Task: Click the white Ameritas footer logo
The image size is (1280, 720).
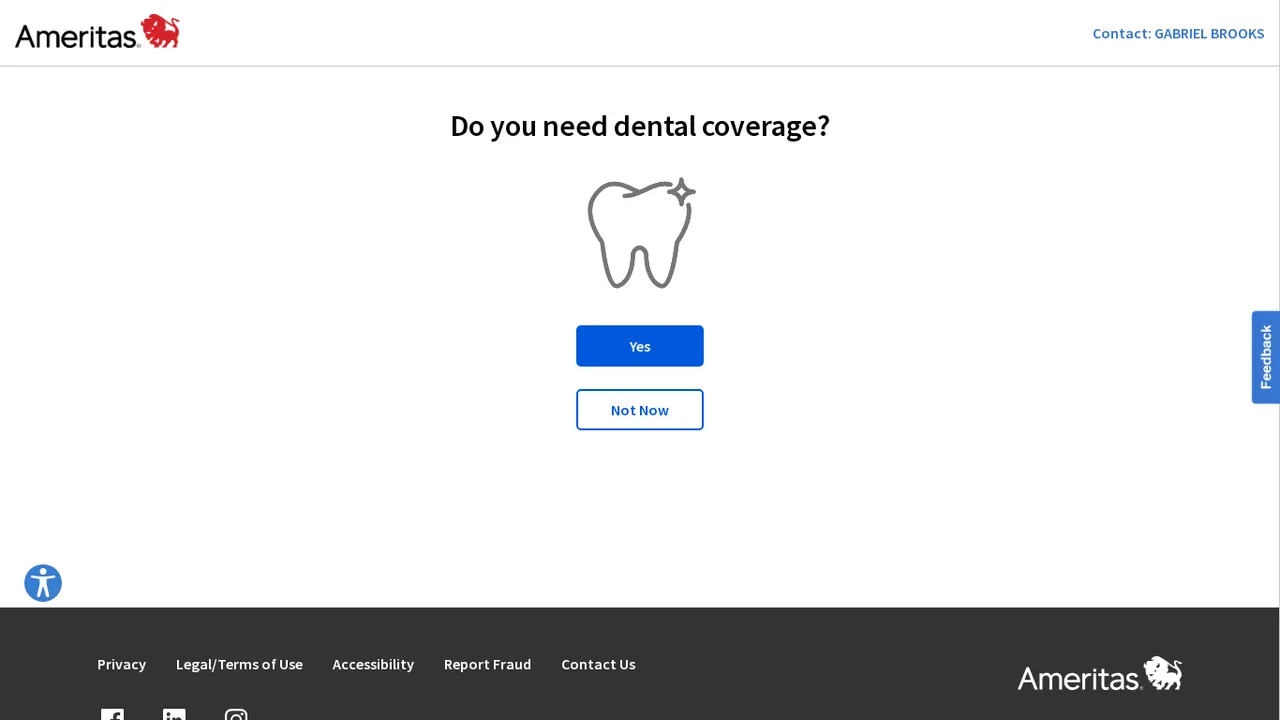Action: tap(1100, 675)
